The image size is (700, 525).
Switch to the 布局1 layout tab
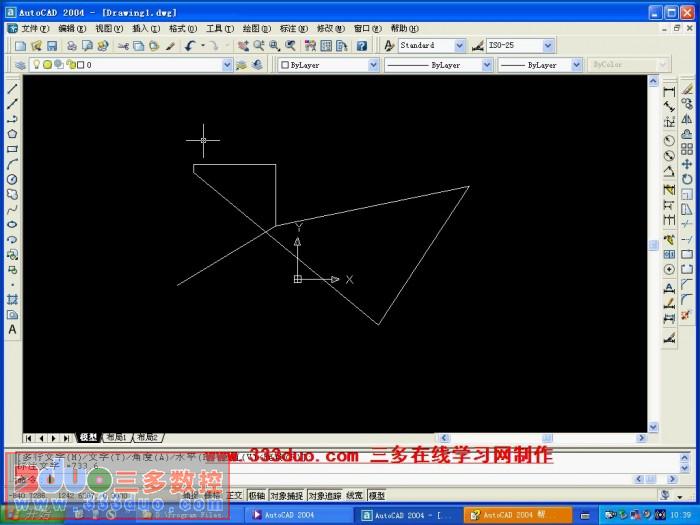coord(117,438)
